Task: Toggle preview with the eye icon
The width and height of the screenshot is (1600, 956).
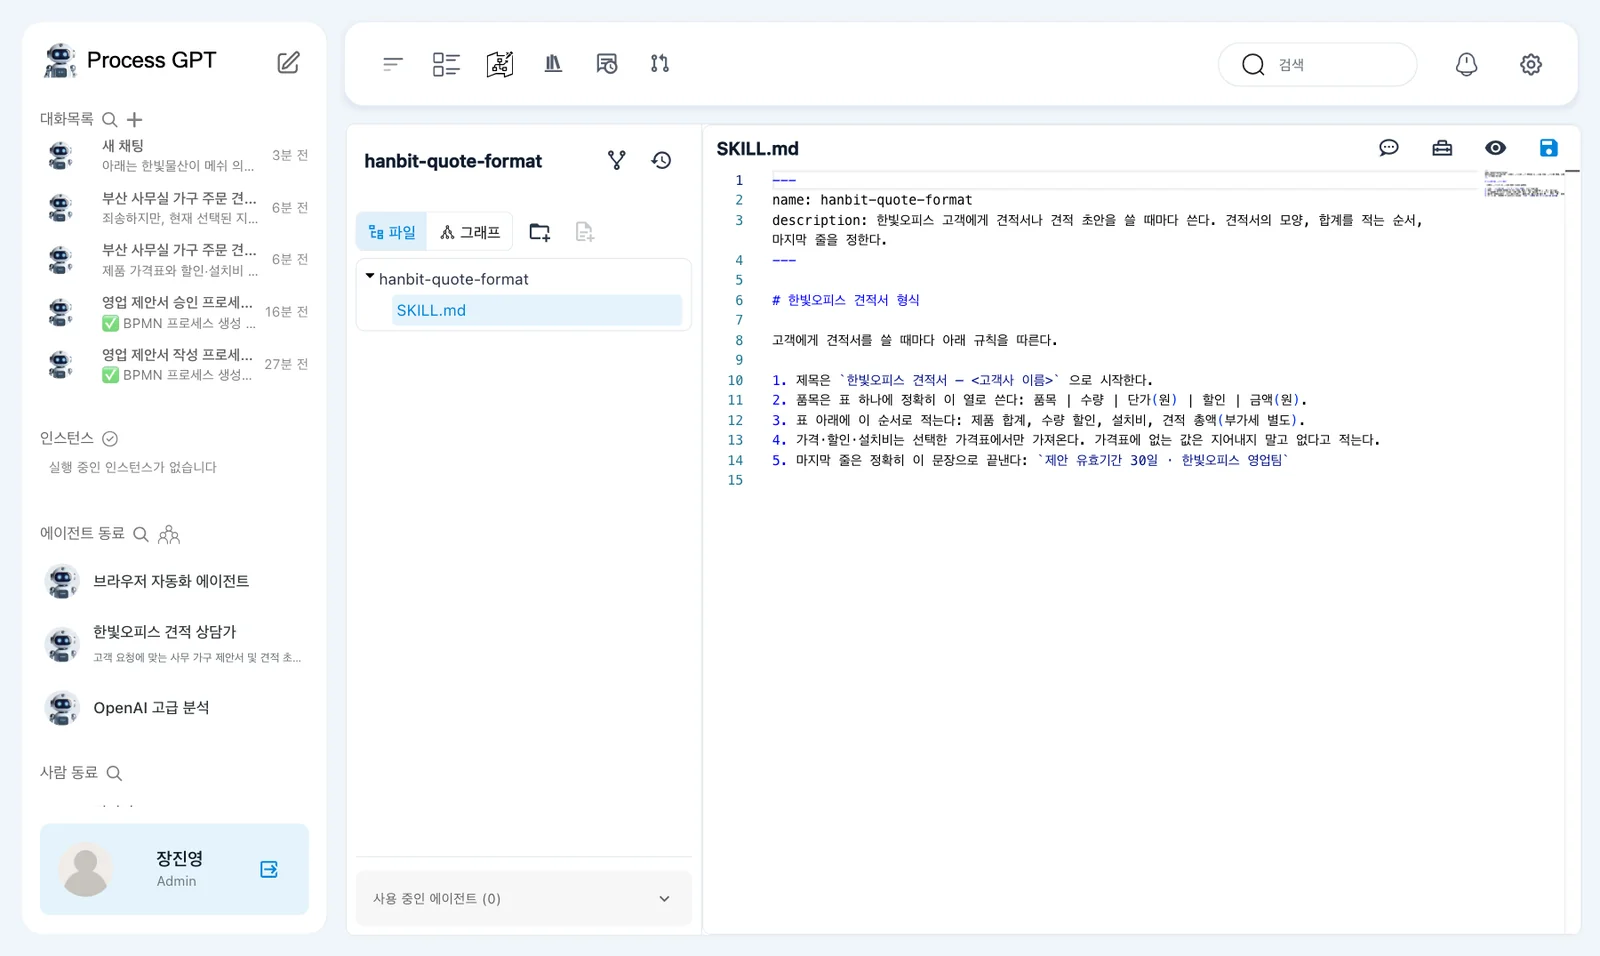Action: click(1496, 148)
